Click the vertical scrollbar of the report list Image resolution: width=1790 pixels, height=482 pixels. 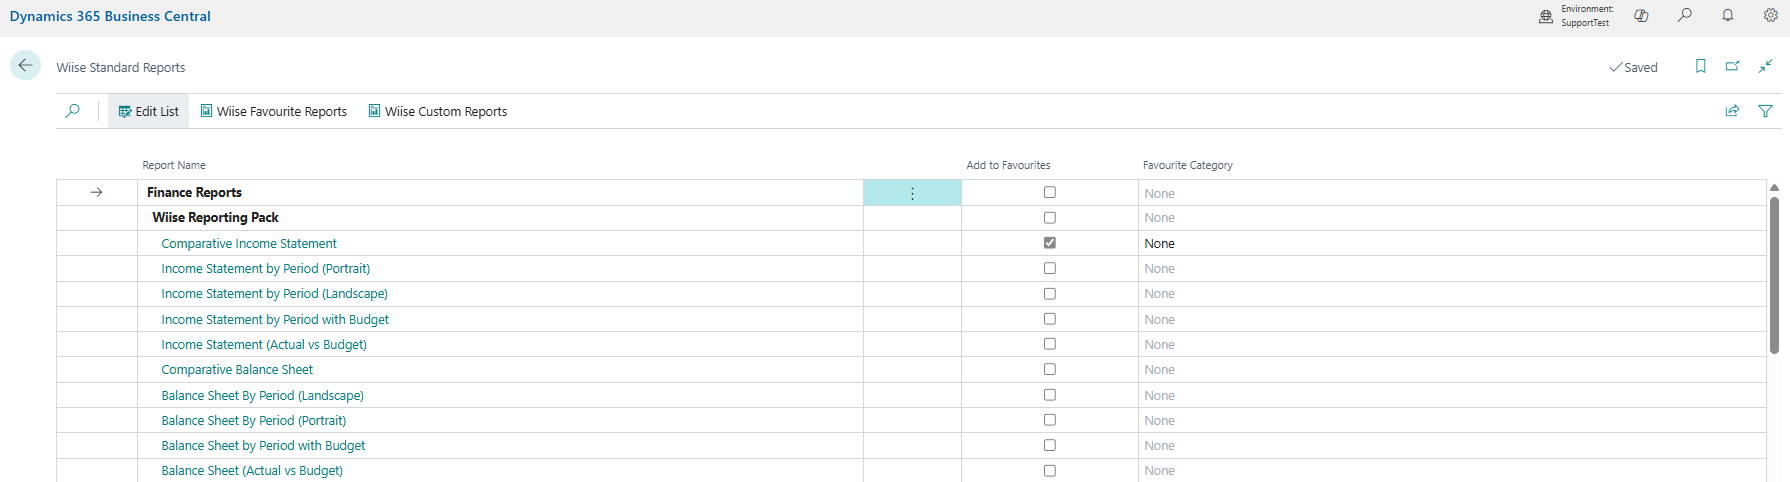click(1774, 275)
